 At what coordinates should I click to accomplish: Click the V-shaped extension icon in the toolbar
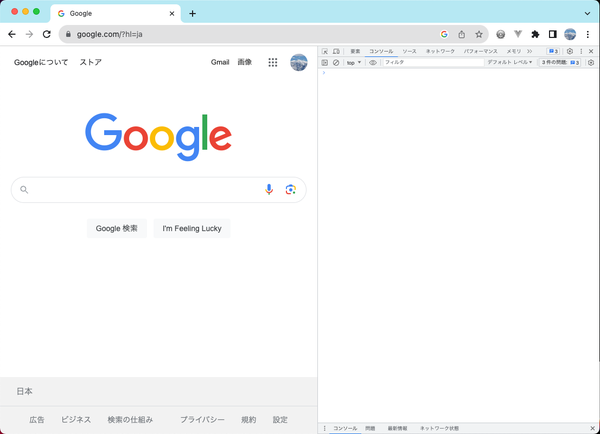click(518, 34)
